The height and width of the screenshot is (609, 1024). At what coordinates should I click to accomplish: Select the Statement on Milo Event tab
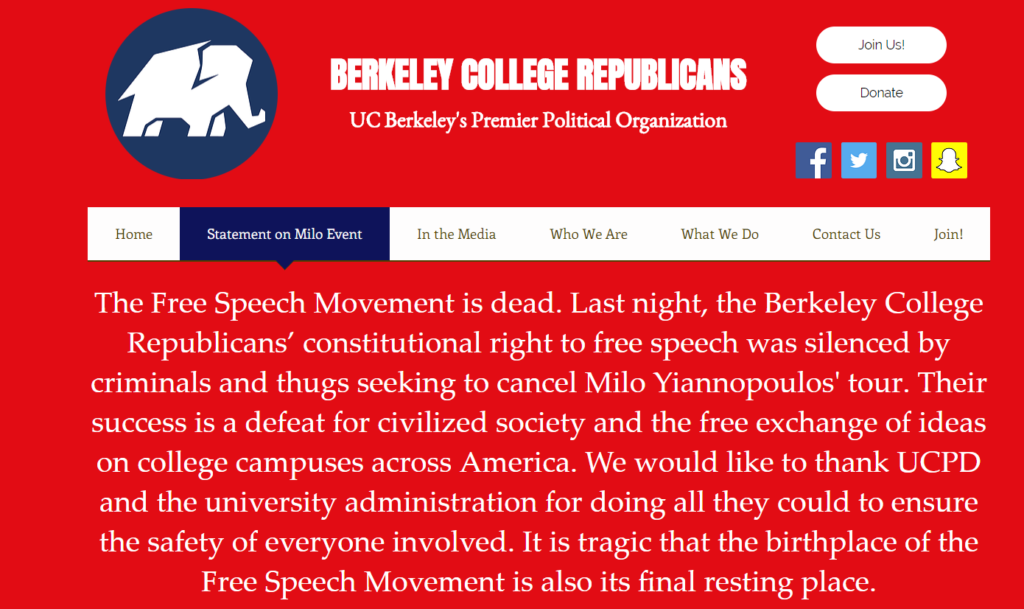click(284, 234)
